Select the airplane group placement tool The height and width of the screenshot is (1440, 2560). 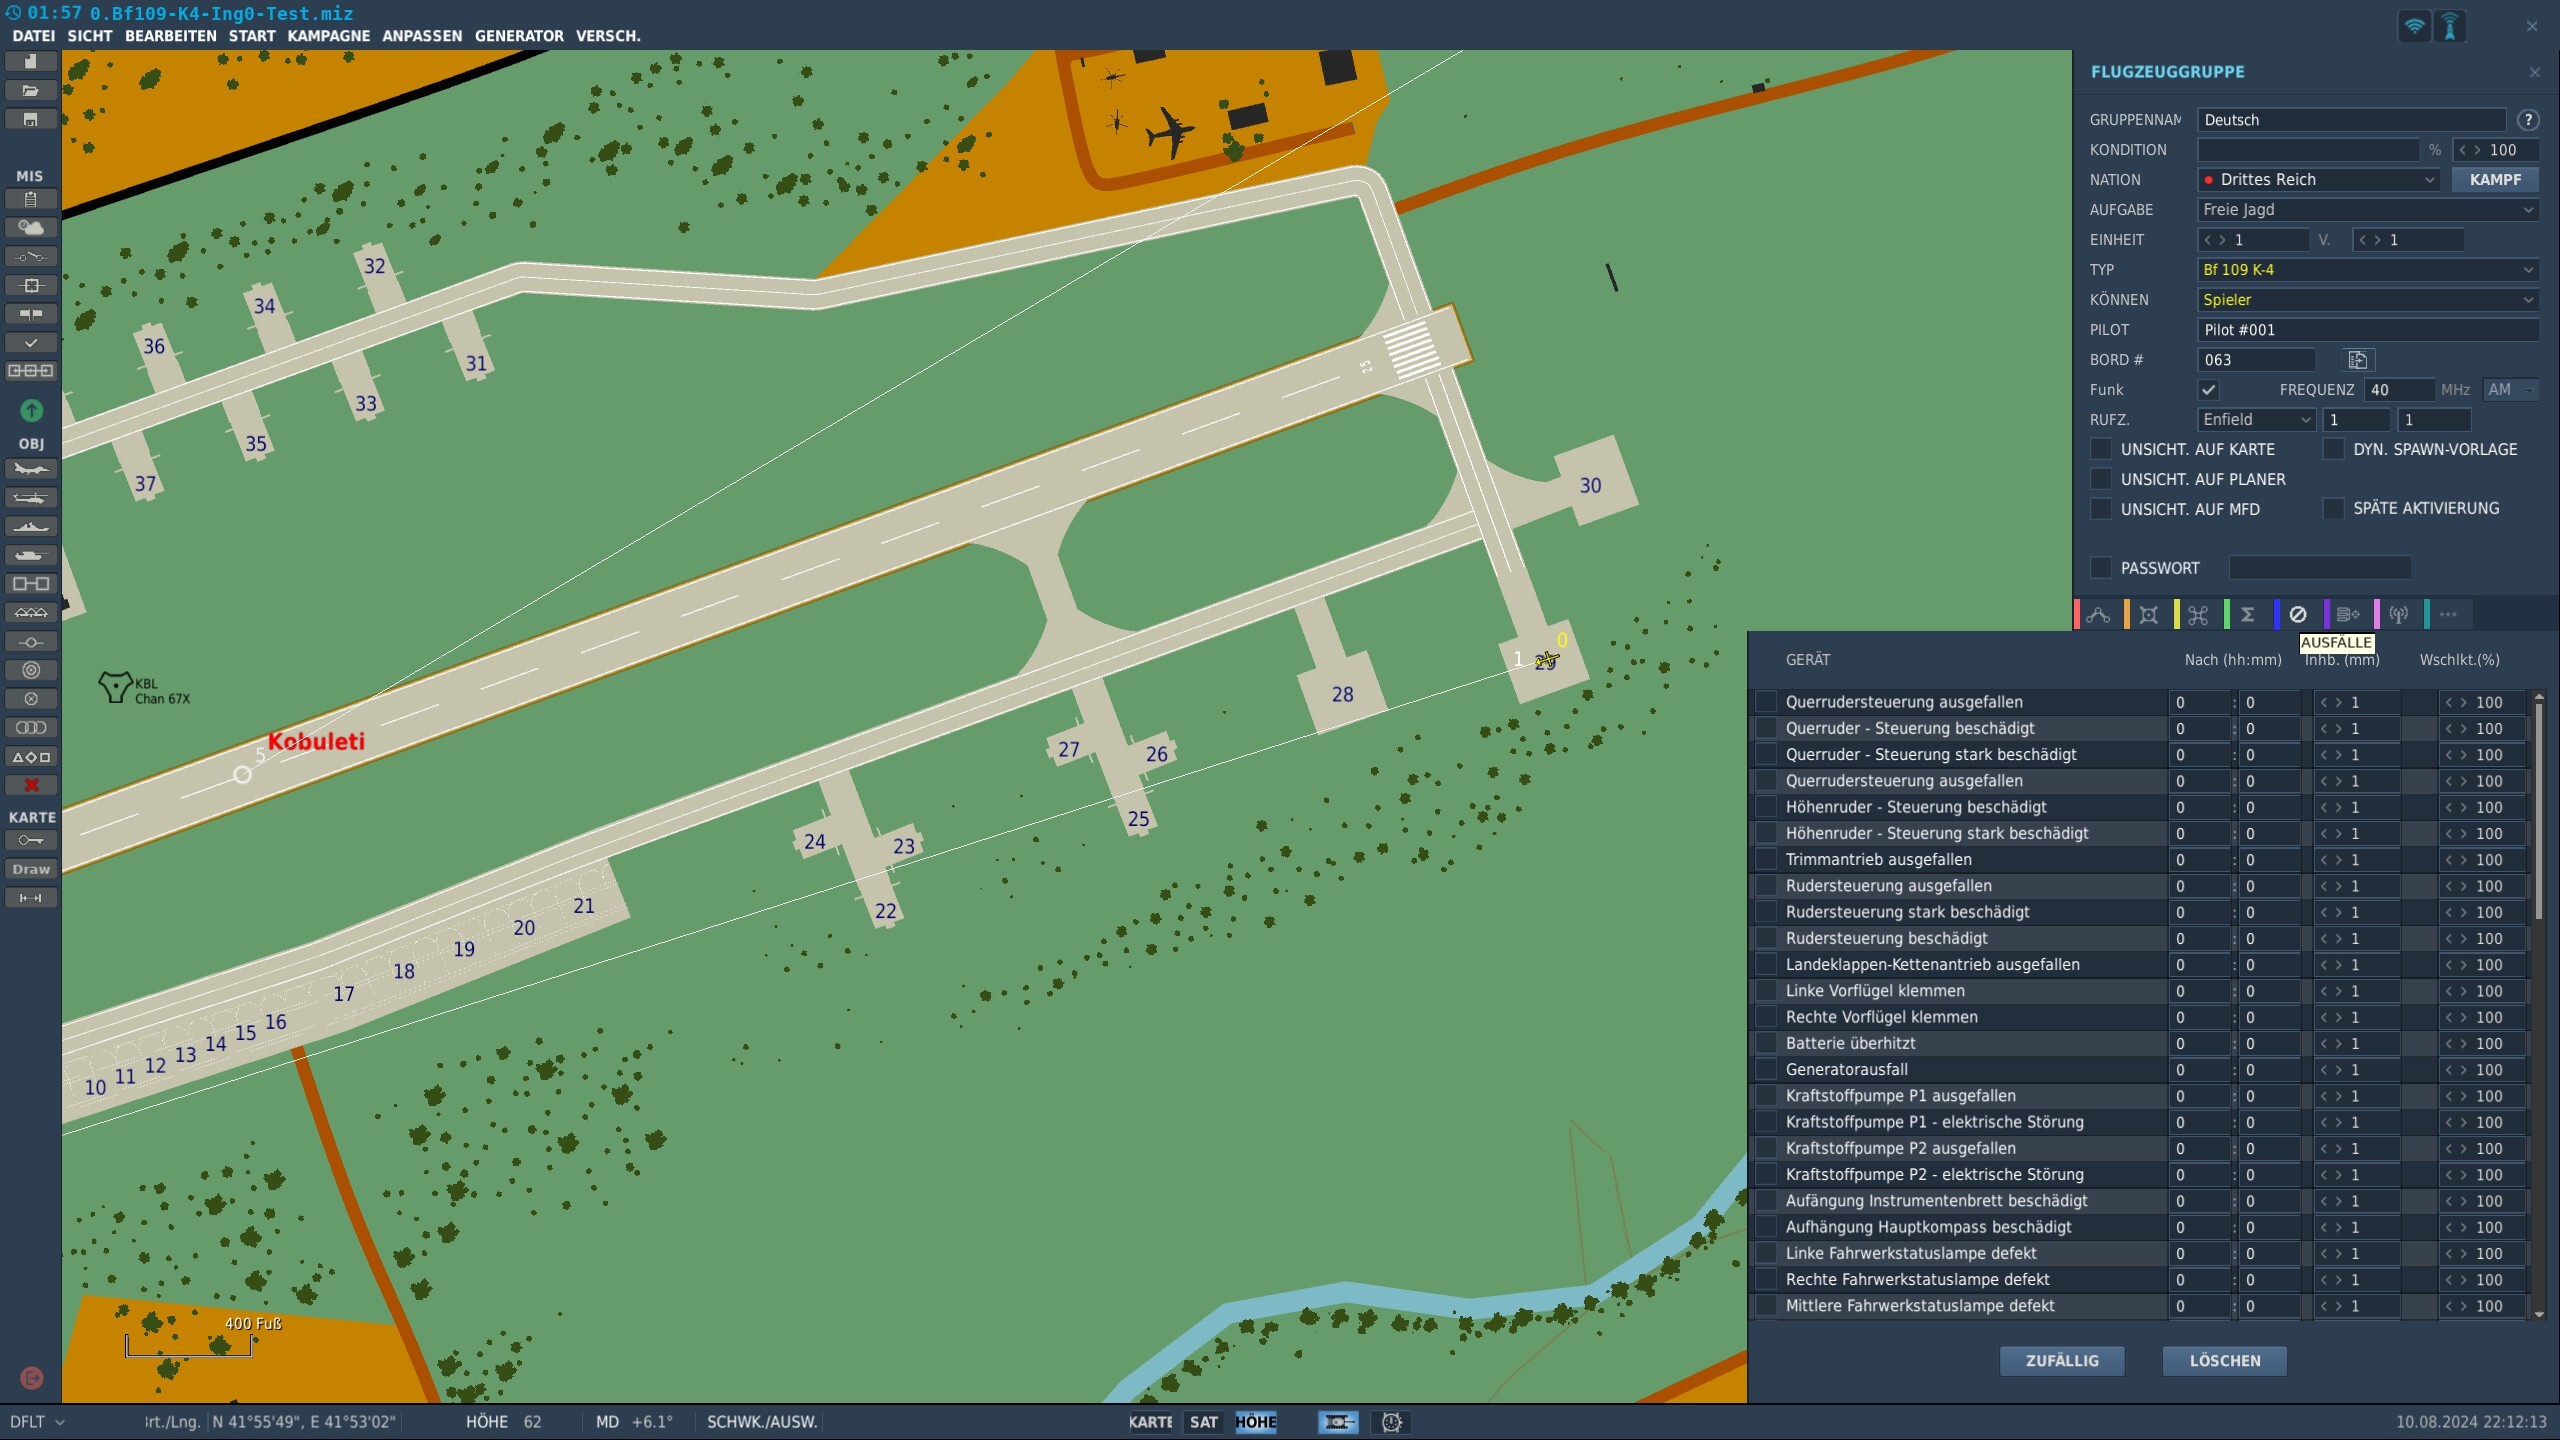pos(30,469)
